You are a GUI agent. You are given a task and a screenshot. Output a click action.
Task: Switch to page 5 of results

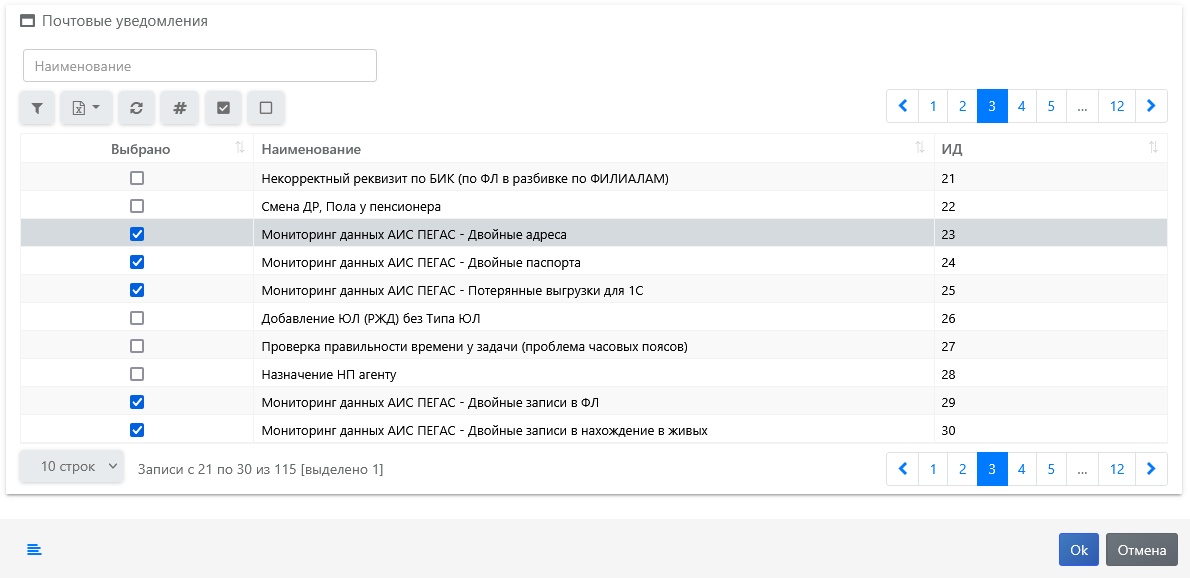(x=1051, y=105)
